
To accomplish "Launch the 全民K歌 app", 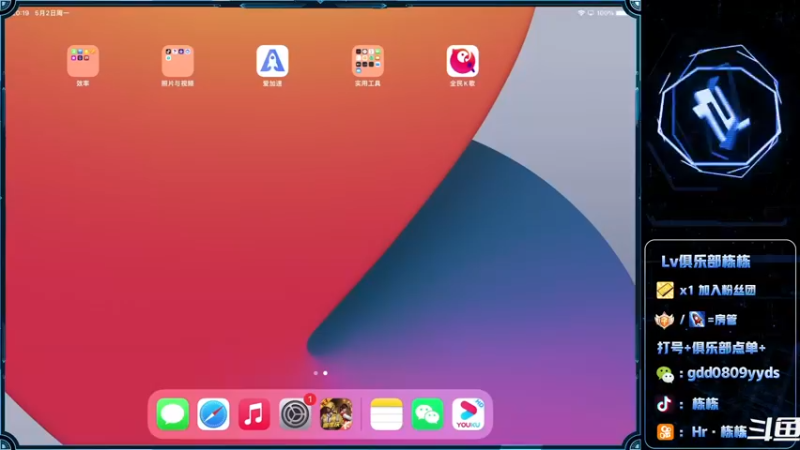I will pos(462,61).
